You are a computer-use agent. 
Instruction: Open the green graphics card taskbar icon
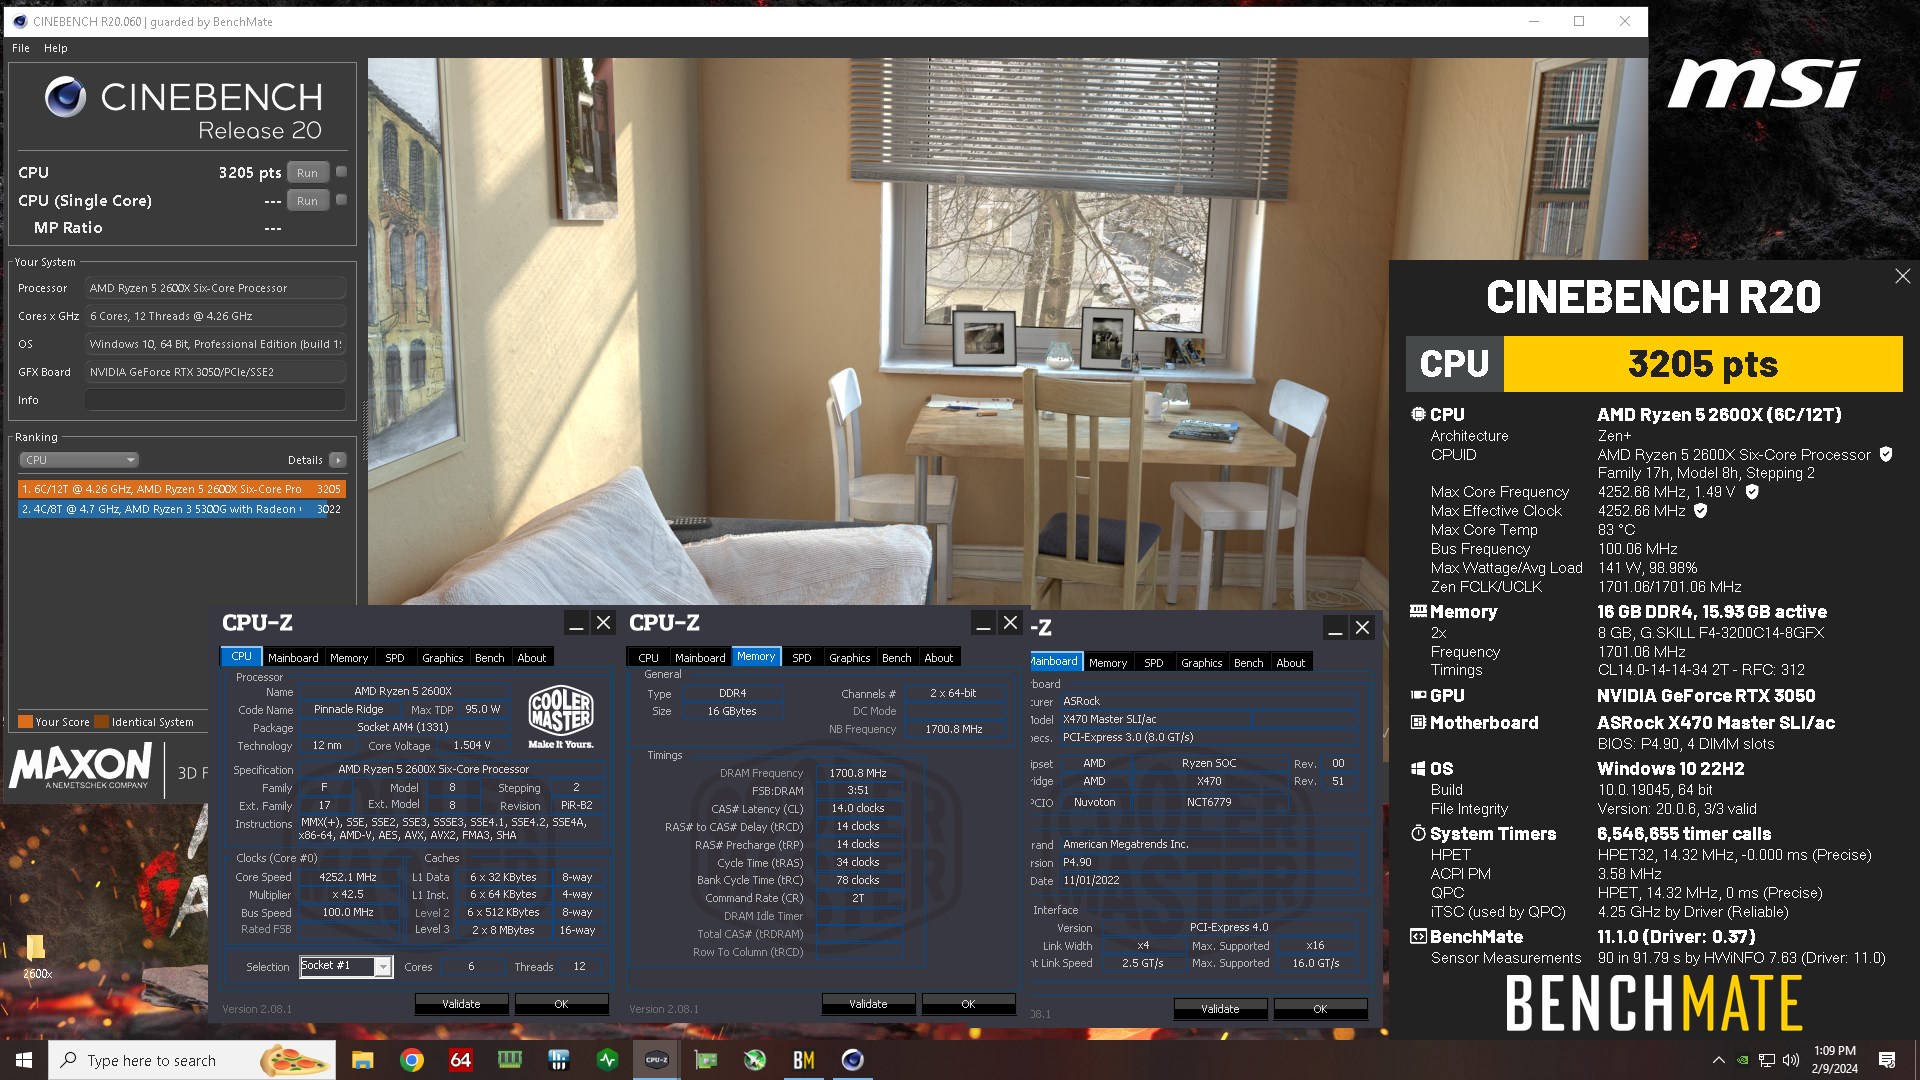point(705,1060)
